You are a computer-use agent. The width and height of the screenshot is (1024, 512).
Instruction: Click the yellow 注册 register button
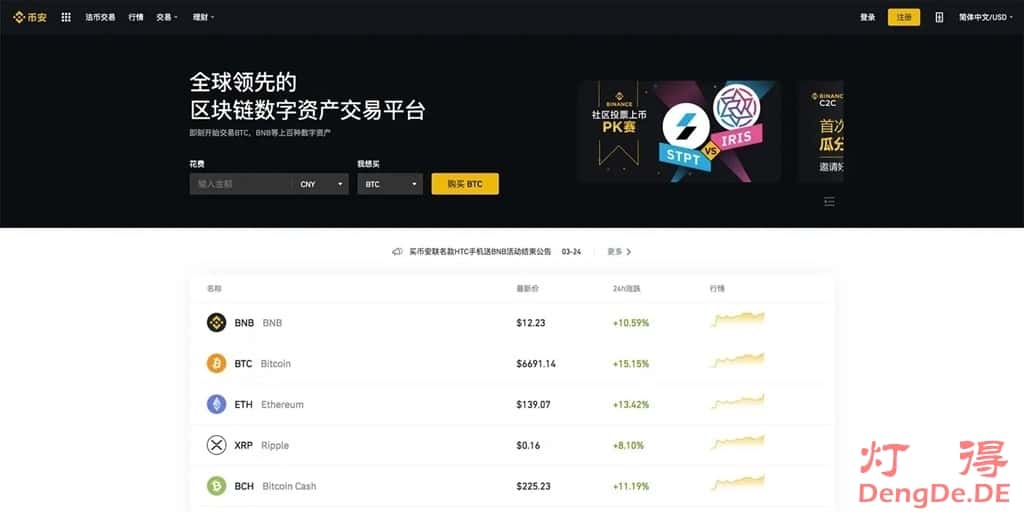(x=904, y=18)
